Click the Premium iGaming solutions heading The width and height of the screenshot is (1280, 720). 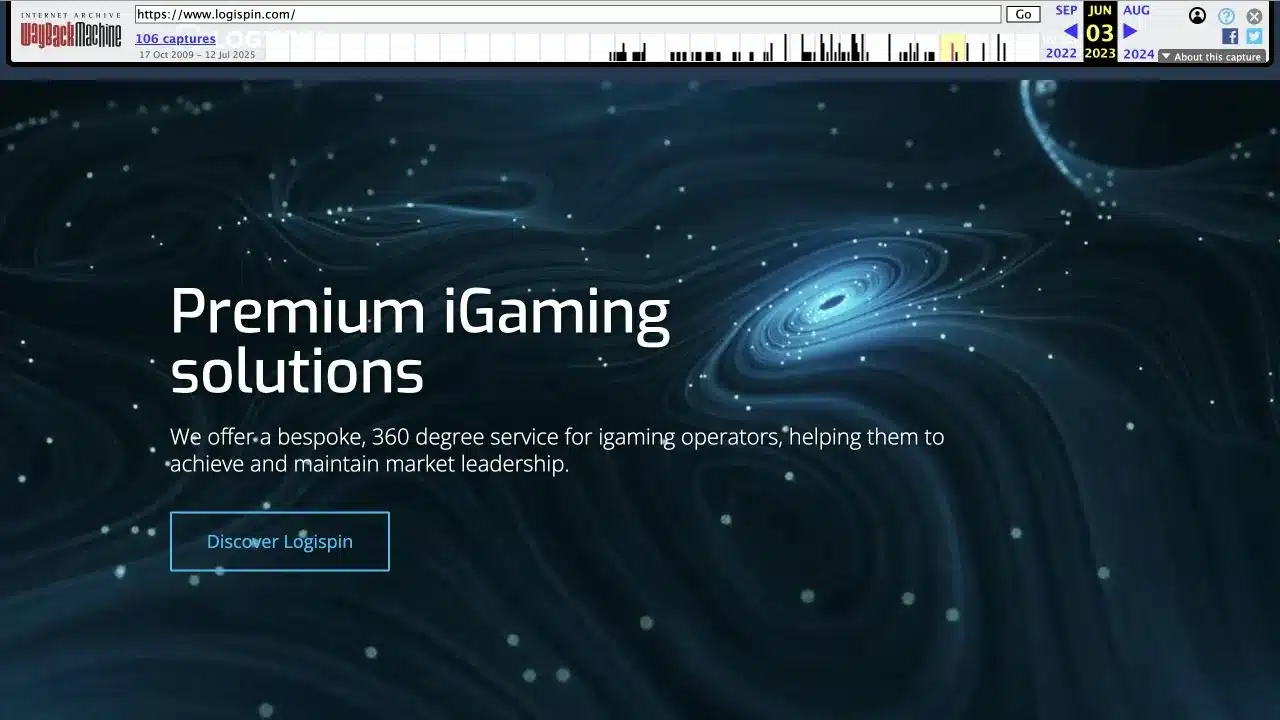click(x=420, y=341)
